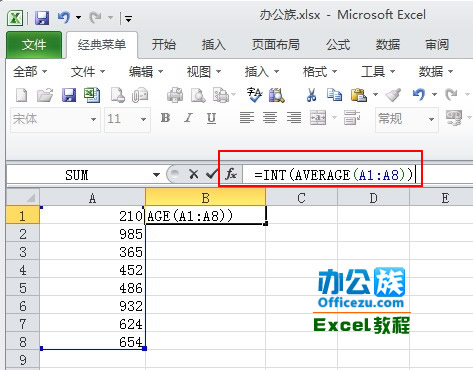Open the green 文件 tab
The height and width of the screenshot is (370, 473).
(x=34, y=45)
